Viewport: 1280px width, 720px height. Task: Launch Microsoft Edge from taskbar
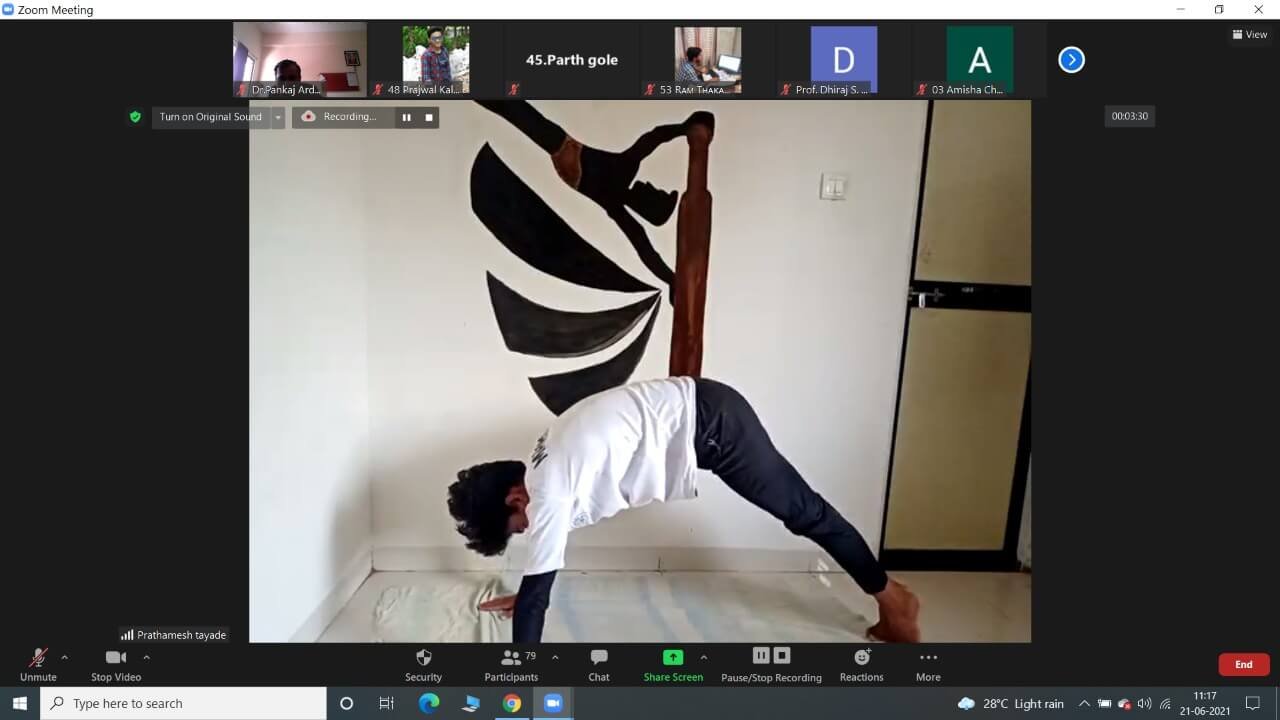pos(429,703)
